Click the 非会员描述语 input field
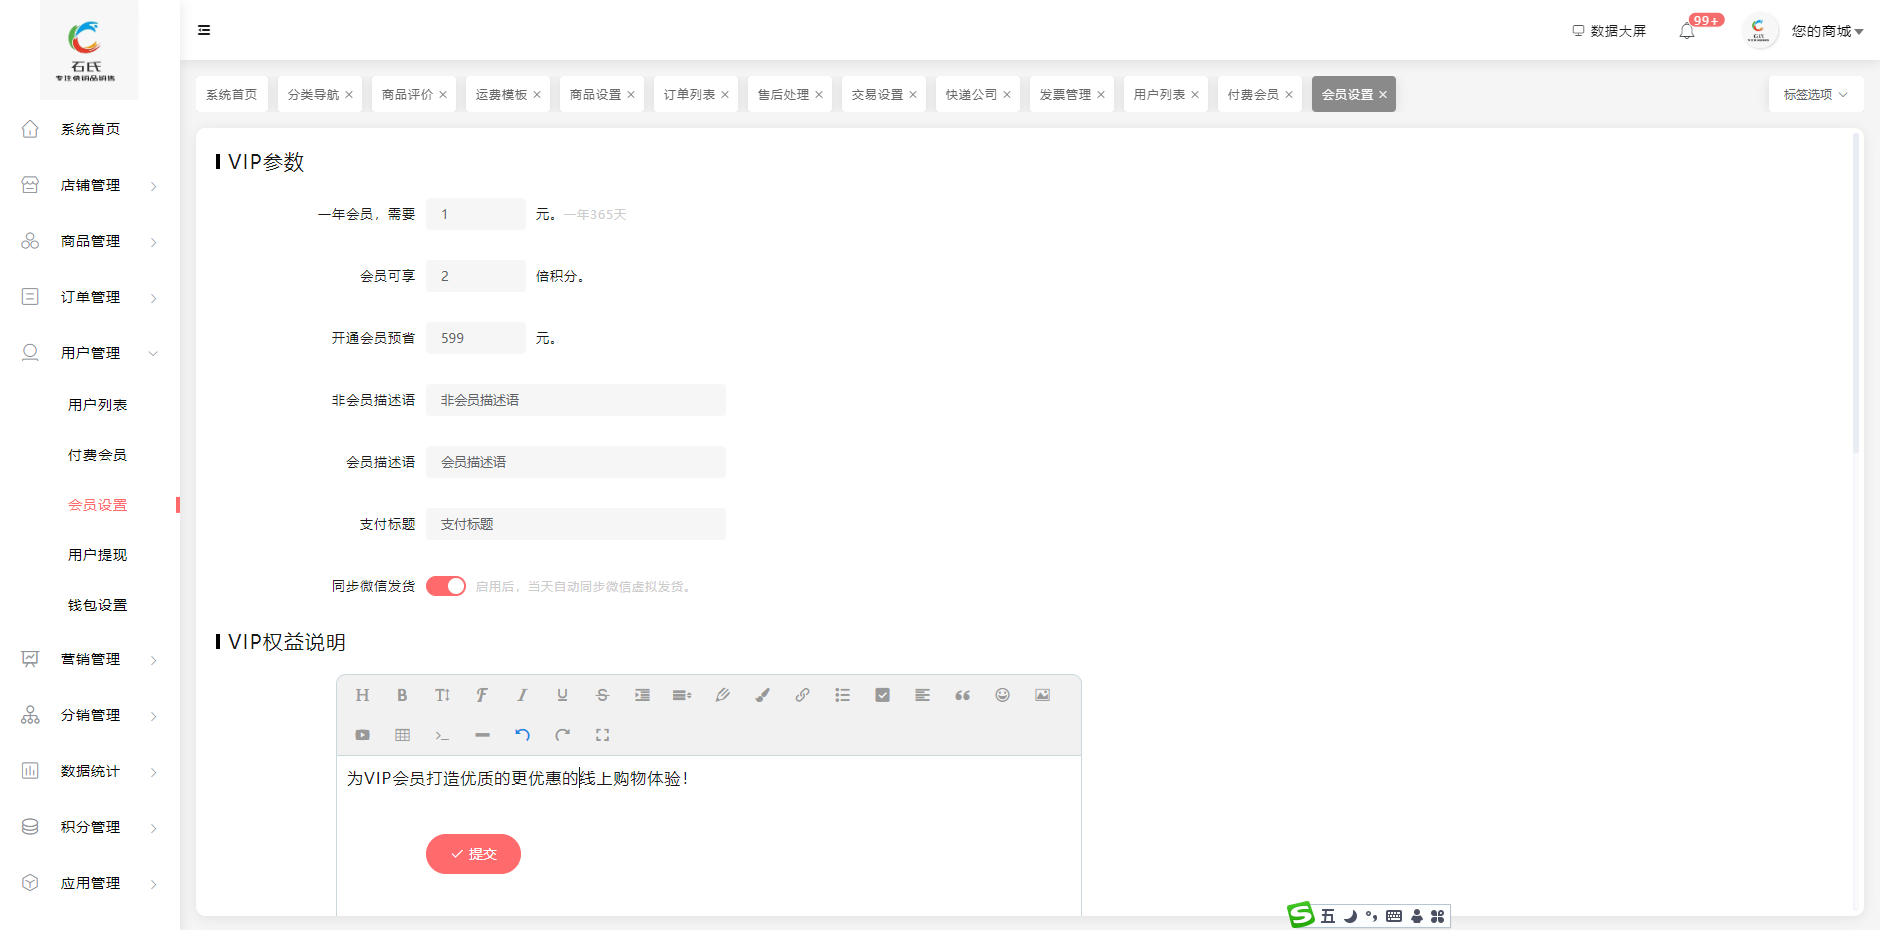Viewport: 1880px width, 930px height. click(x=576, y=400)
